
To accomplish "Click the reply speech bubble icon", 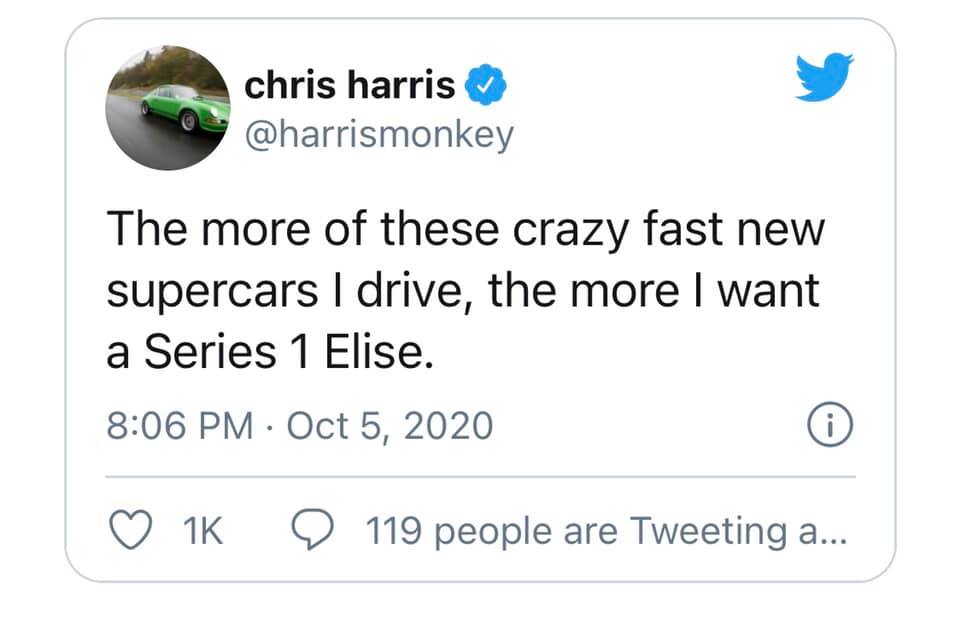I will (x=313, y=530).
